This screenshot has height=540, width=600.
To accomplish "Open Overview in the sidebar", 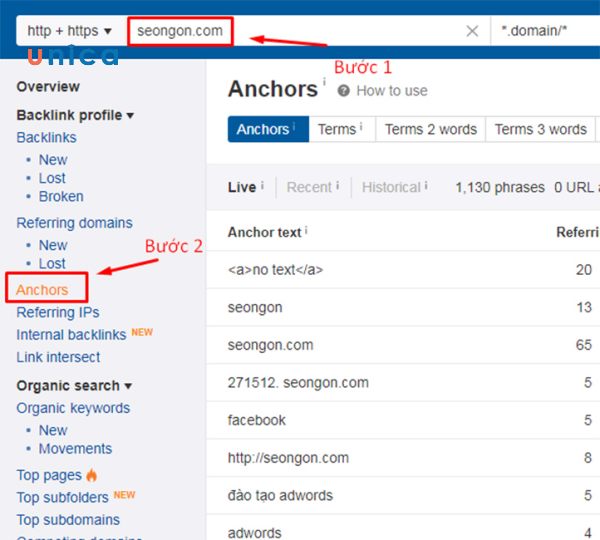I will [x=48, y=87].
